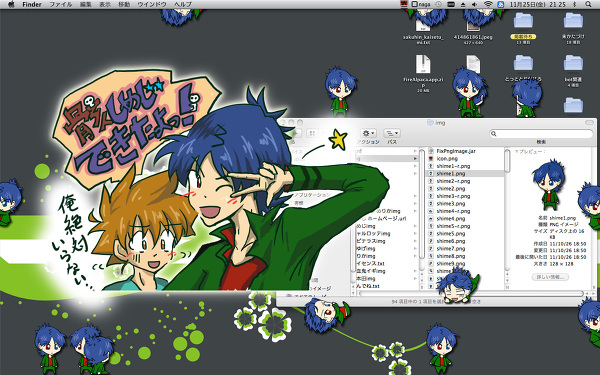The image size is (600, 375).
Task: Expand the ピテラスimg folder arrow
Action: [416, 241]
